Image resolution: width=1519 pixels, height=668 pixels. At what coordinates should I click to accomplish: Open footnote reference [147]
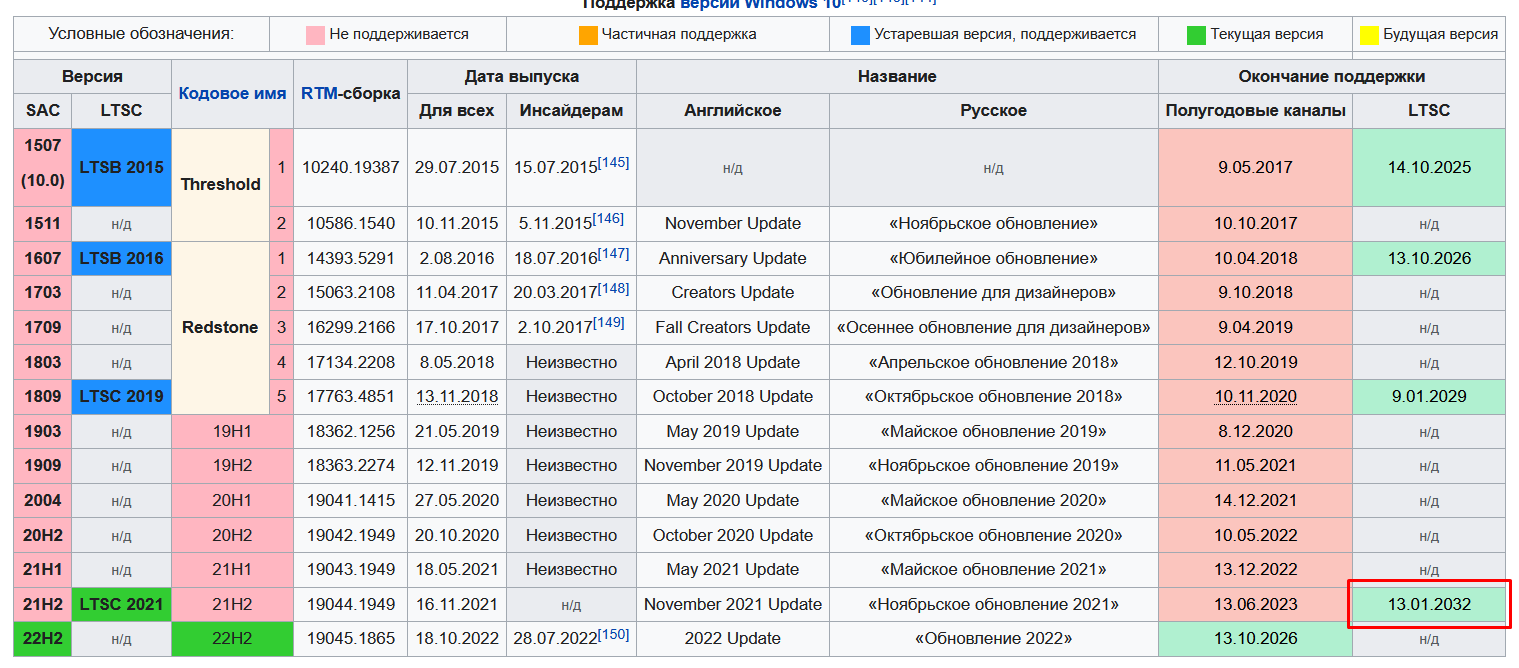coord(613,253)
